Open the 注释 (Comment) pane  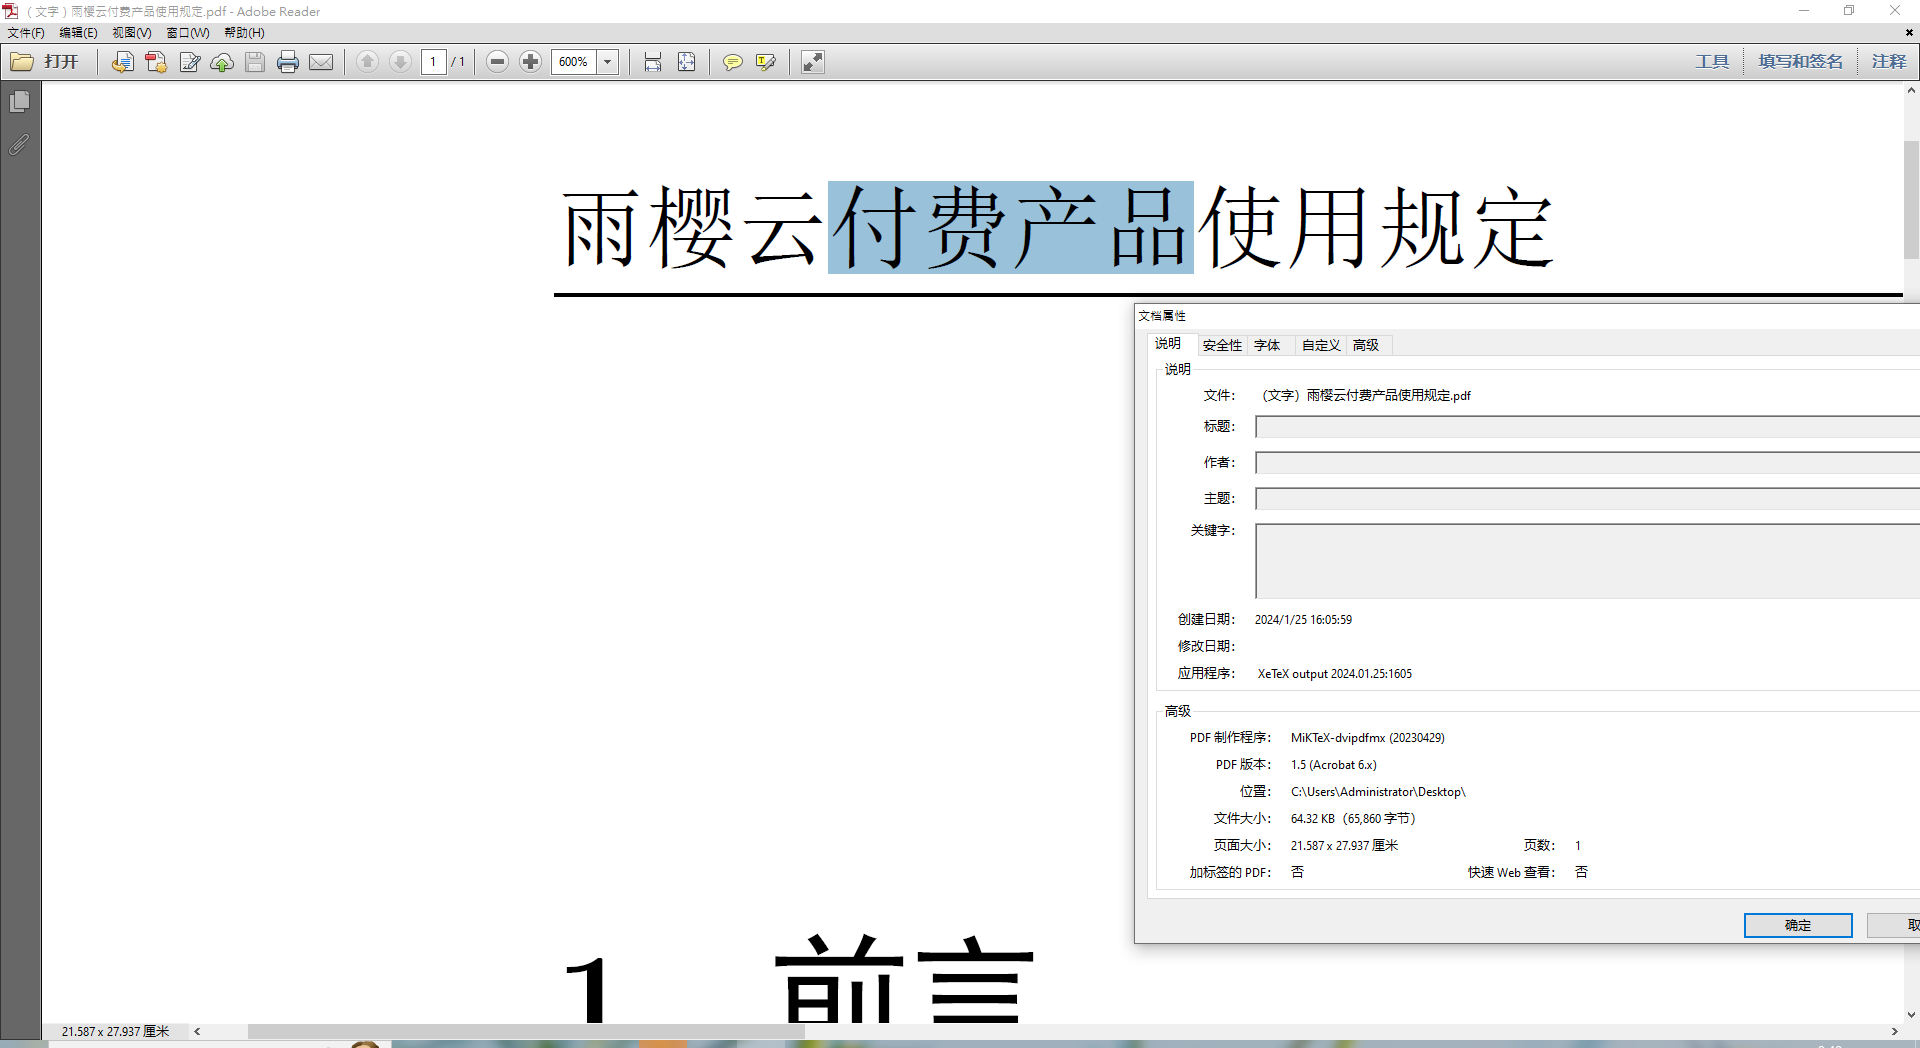point(1889,62)
